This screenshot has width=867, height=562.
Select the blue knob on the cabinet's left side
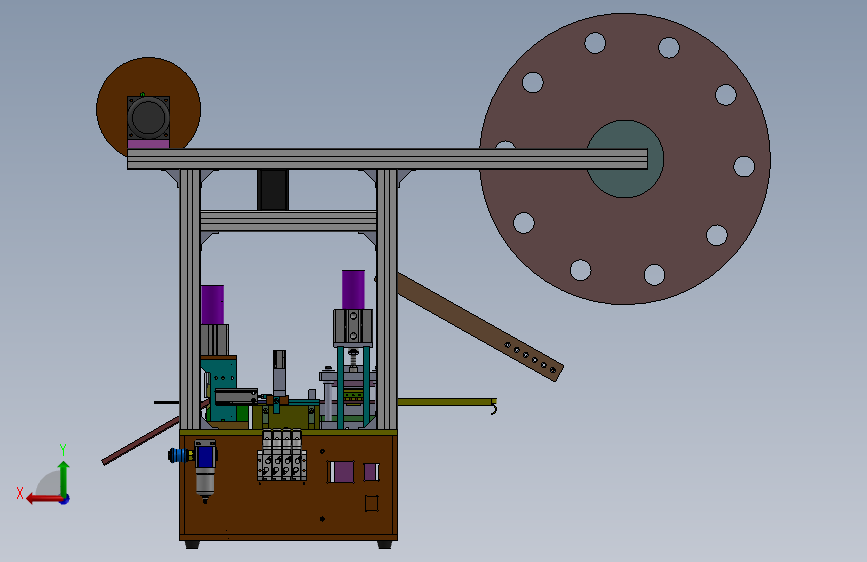coord(177,456)
